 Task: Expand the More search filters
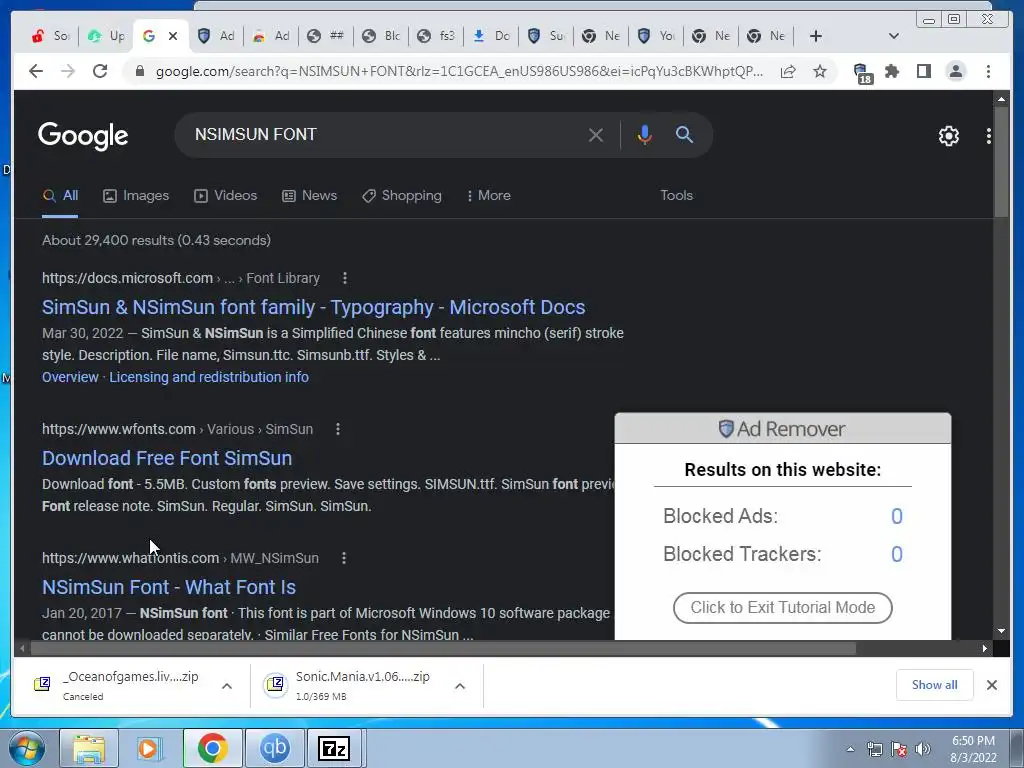pyautogui.click(x=488, y=195)
